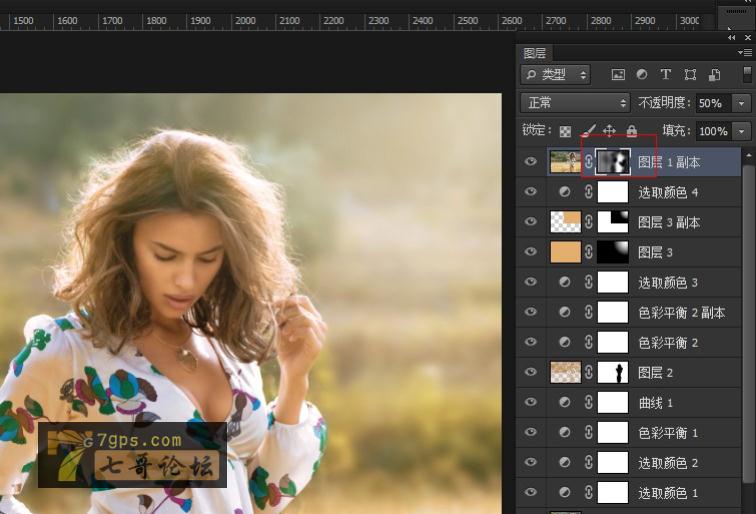756x514 pixels.
Task: Toggle visibility of 图层 2
Action: (x=530, y=371)
